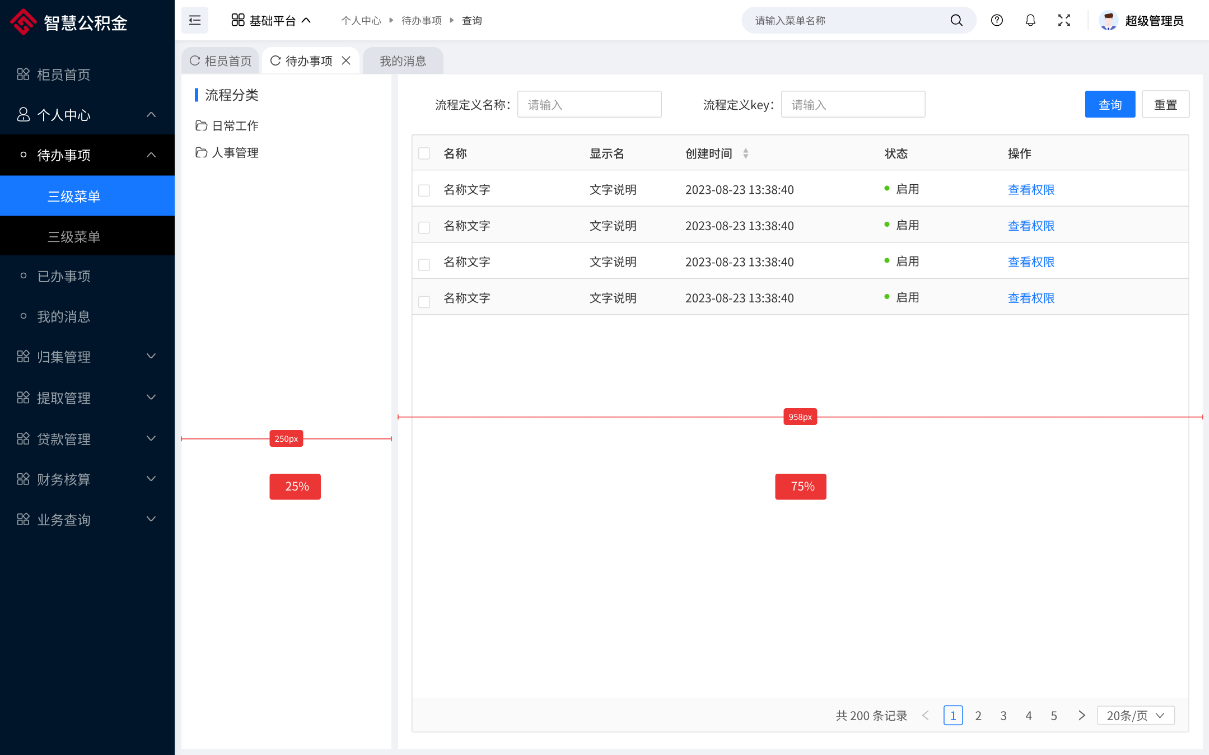The height and width of the screenshot is (755, 1209).
Task: Focus the 流程定义名称 input field
Action: coord(589,105)
